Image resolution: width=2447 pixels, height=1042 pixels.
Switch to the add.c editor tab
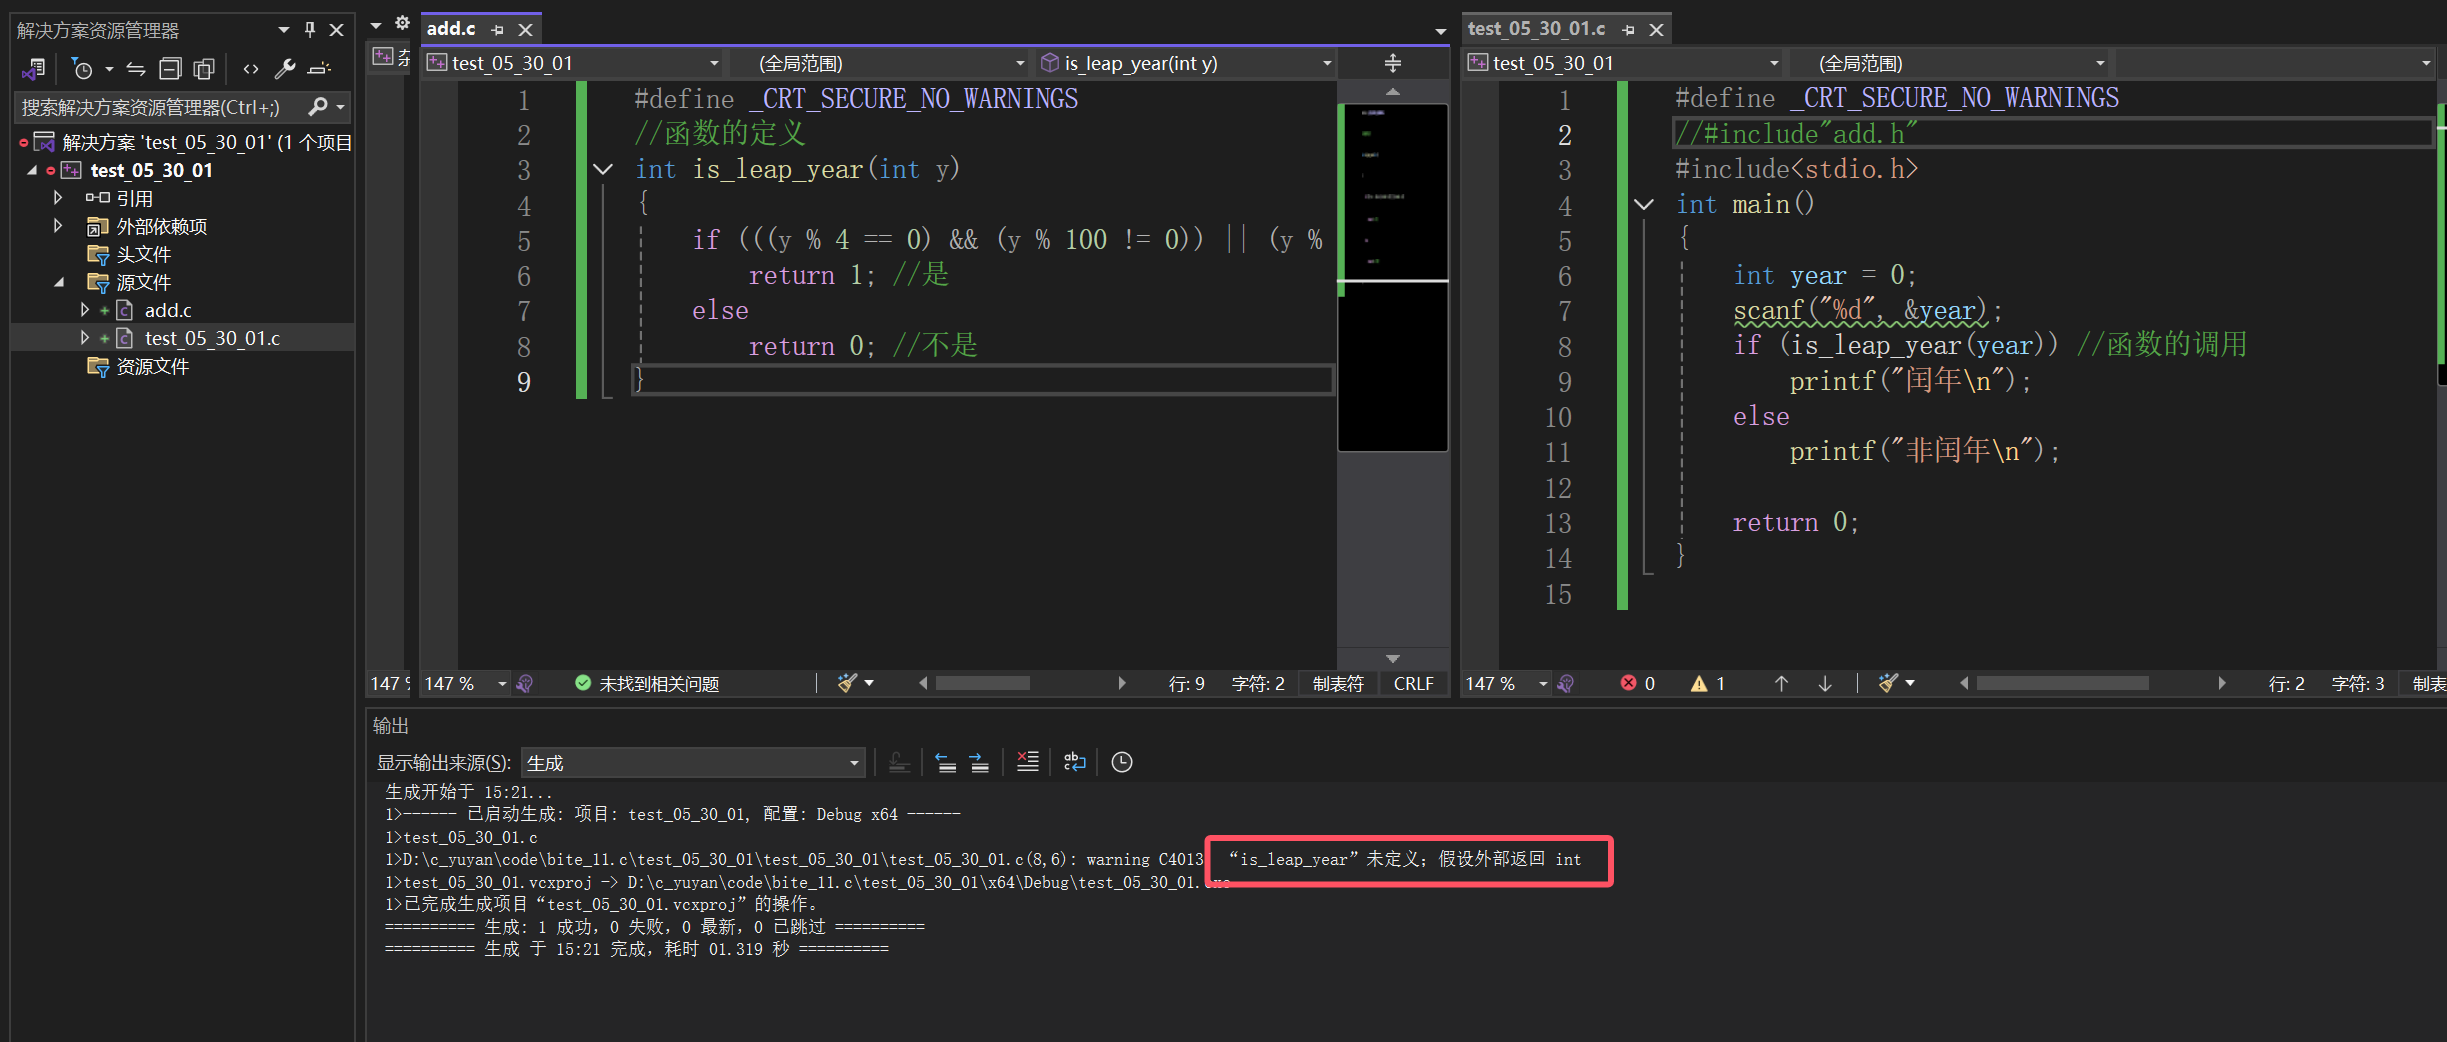click(x=451, y=29)
